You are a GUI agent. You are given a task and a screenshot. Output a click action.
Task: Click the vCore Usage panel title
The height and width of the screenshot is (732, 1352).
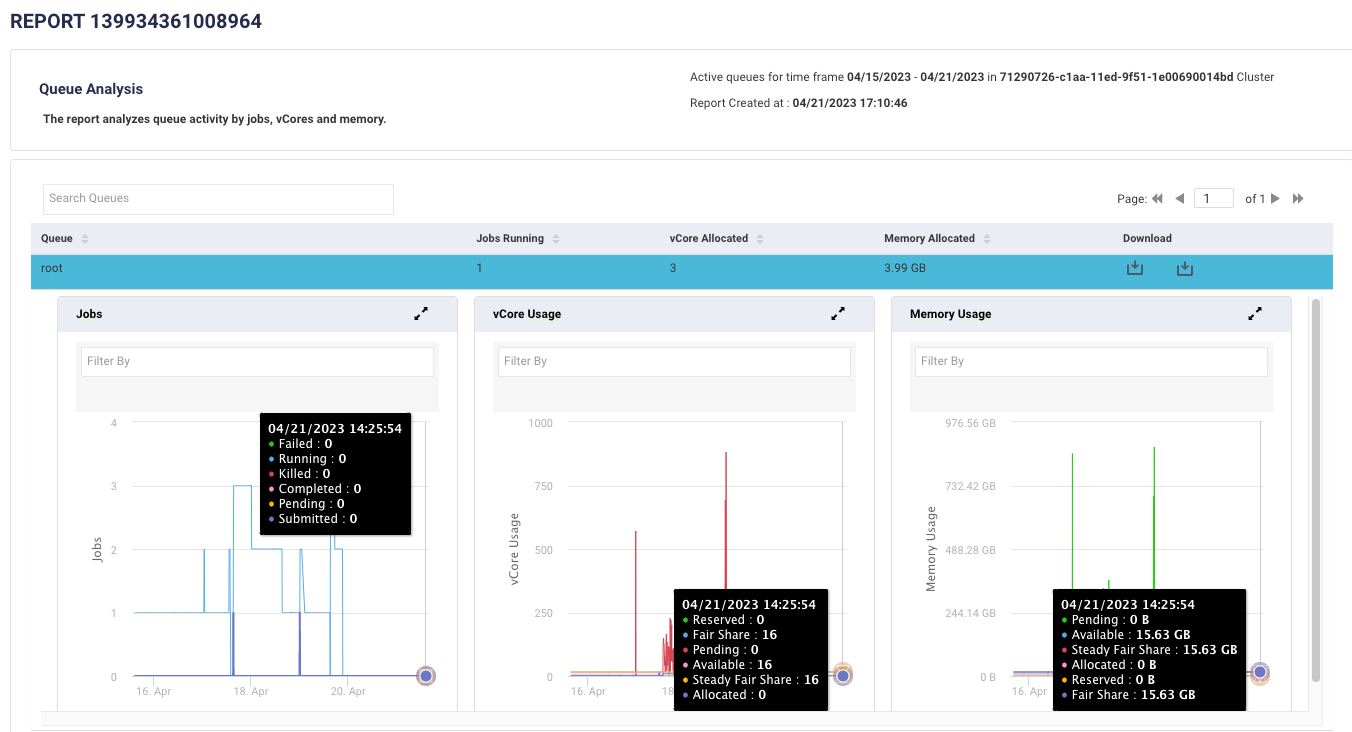(x=527, y=314)
